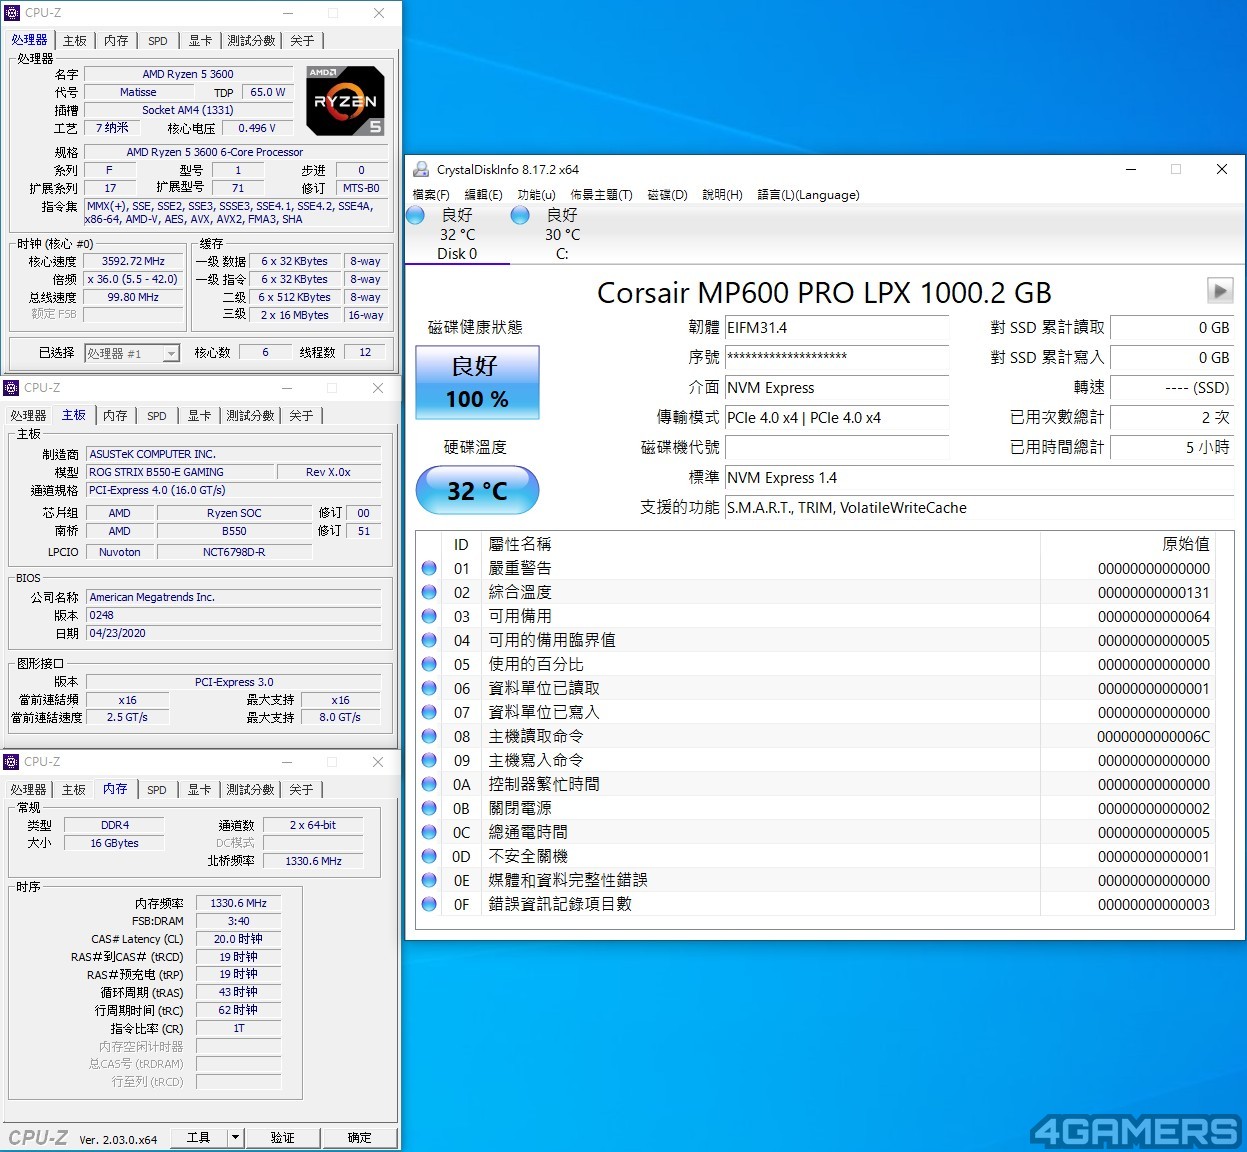Screen dimensions: 1247x1152
Task: Click the 验证 button in CPU-Z
Action: coord(282,1137)
